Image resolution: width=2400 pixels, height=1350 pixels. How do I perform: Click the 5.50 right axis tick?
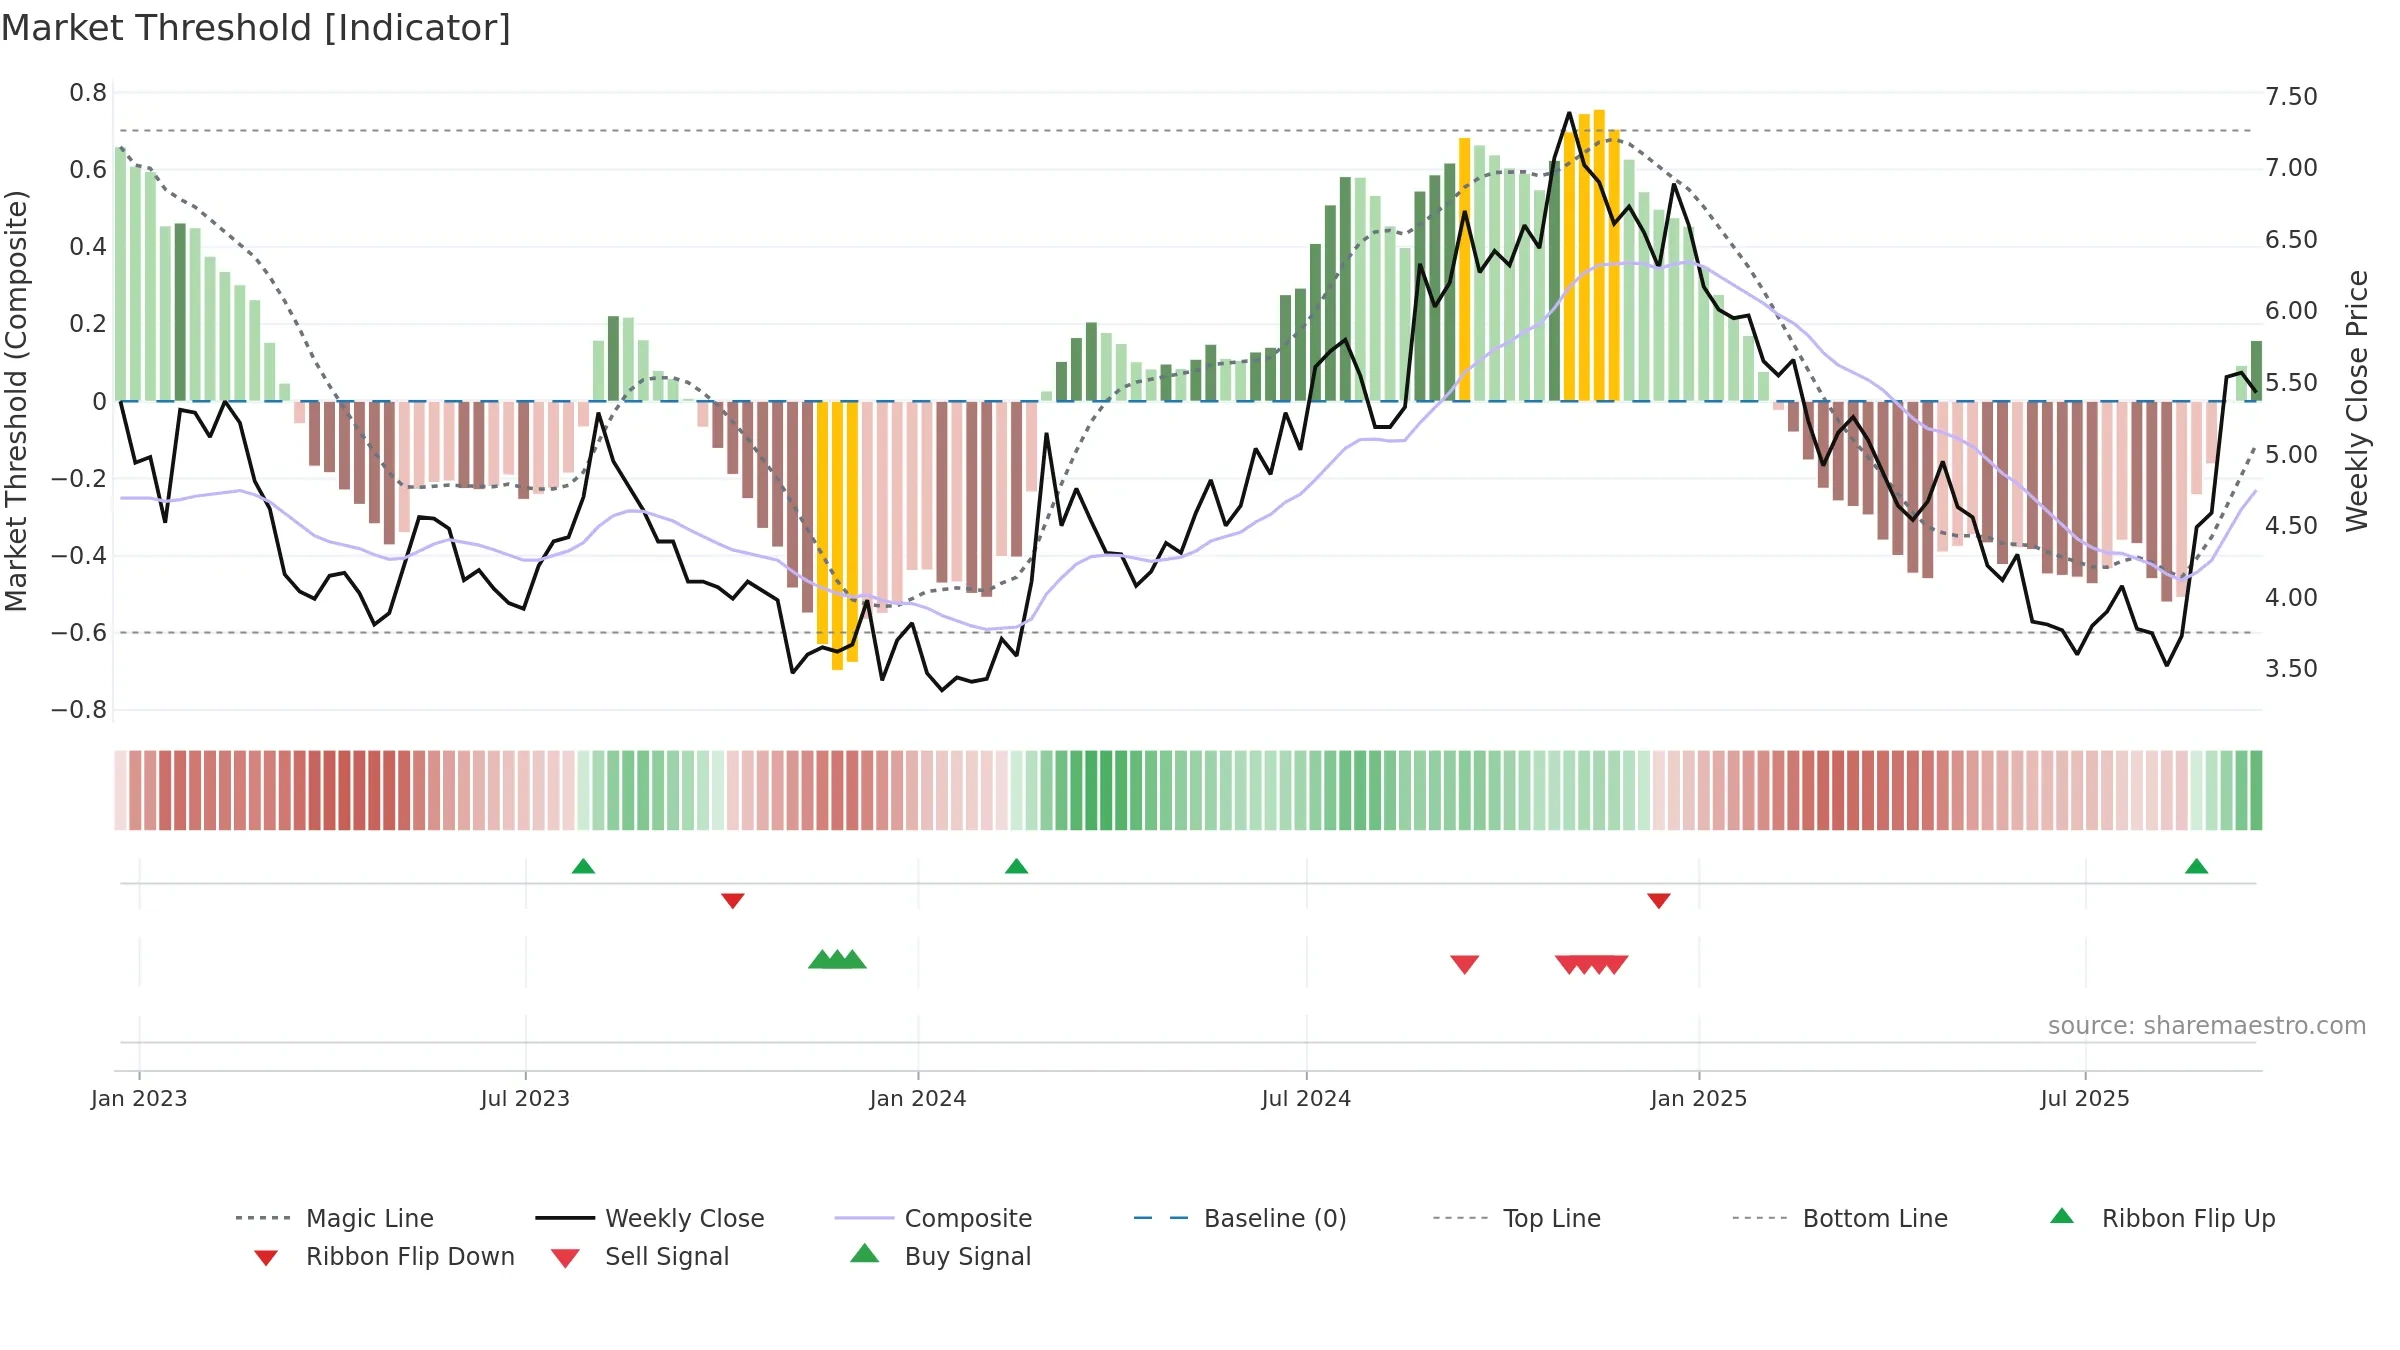click(2291, 383)
